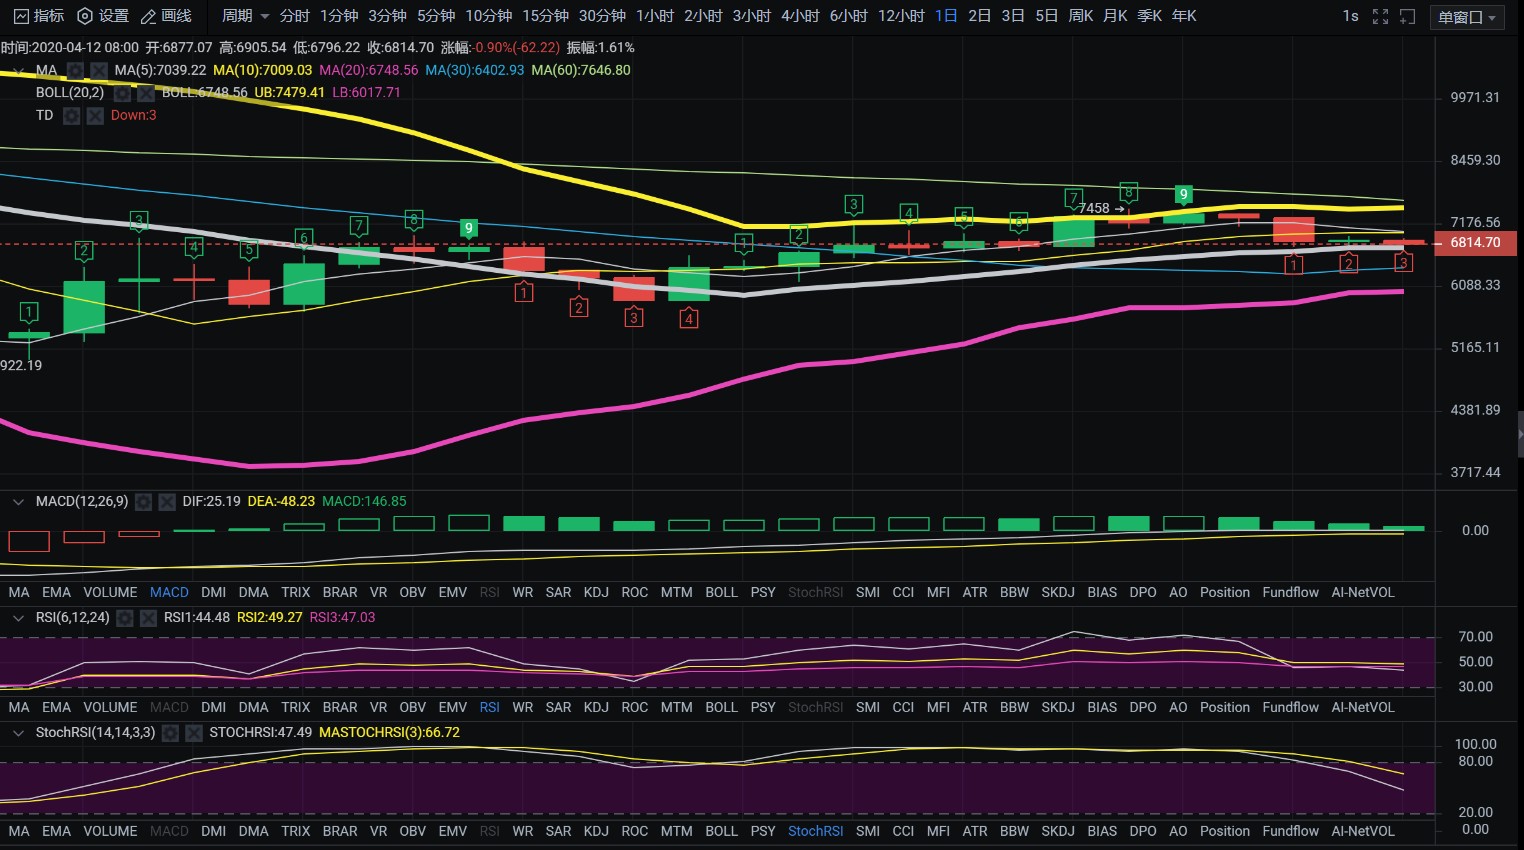
Task: Open the 指标 indicators panel
Action: tap(43, 15)
